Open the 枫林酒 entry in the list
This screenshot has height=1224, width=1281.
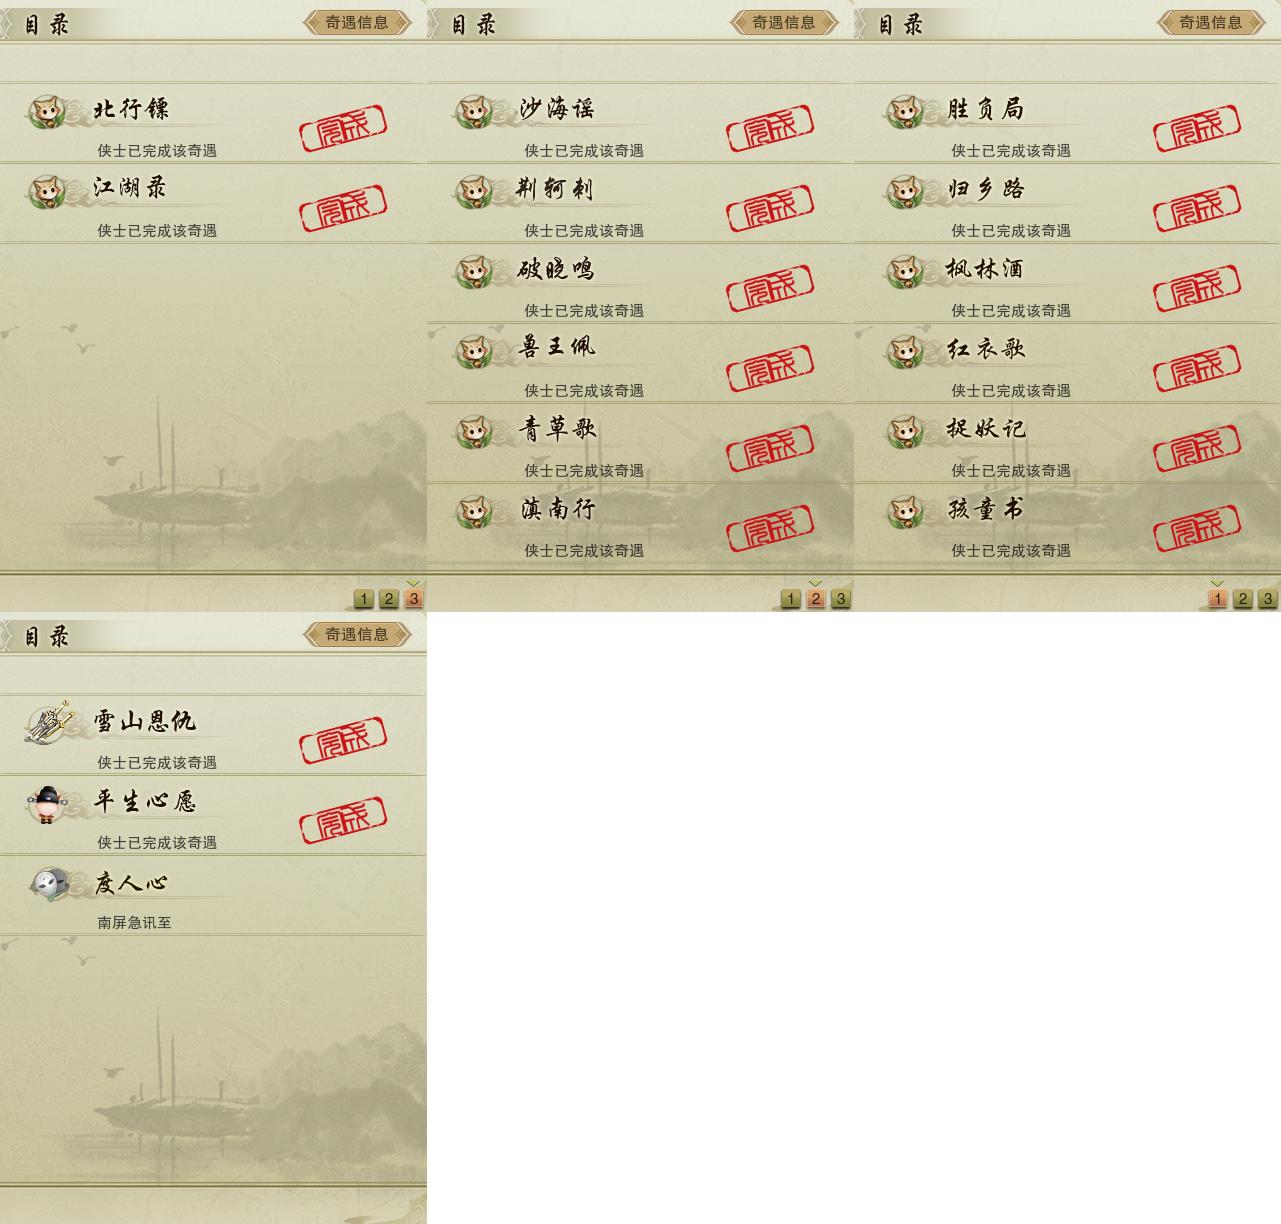(x=1067, y=283)
